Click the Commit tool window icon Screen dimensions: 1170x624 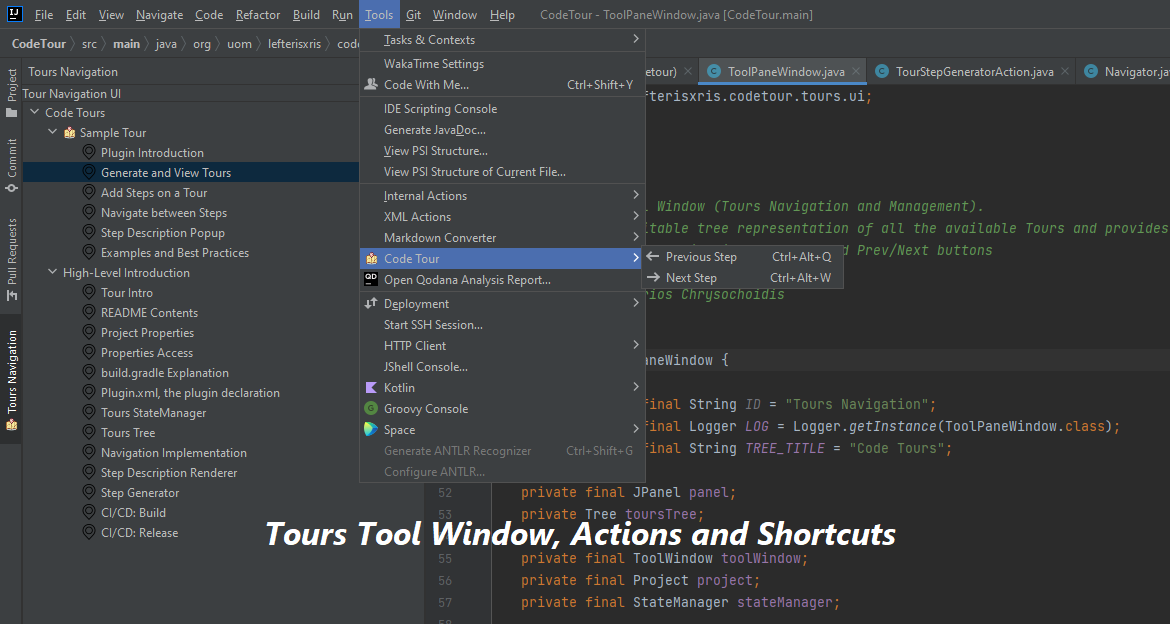click(11, 187)
